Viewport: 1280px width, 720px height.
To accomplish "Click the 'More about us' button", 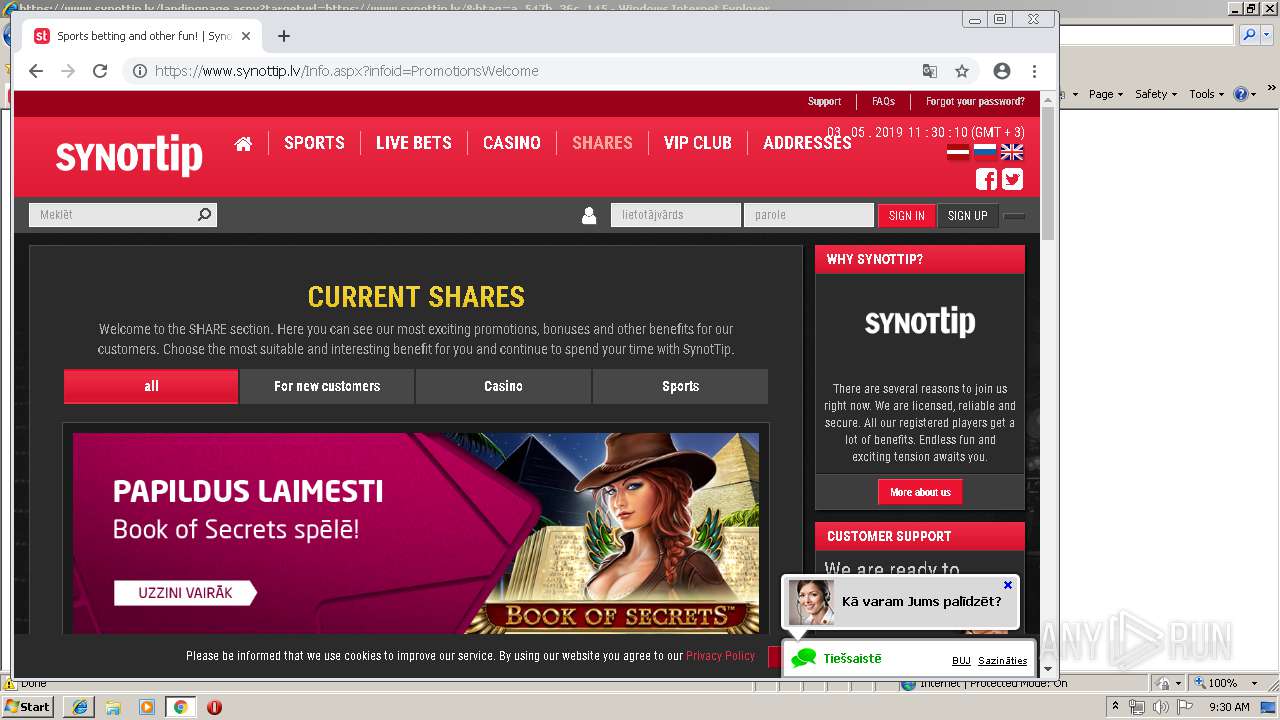I will point(920,492).
